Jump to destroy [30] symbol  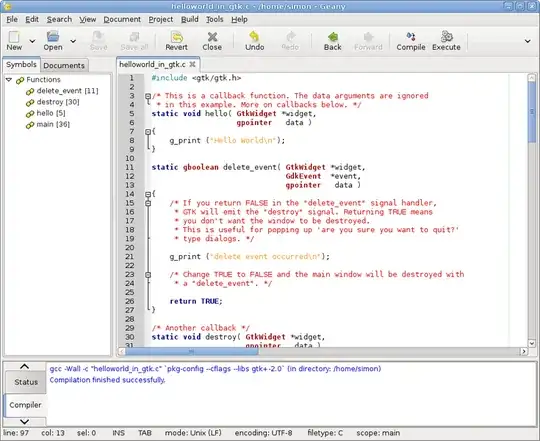(58, 102)
